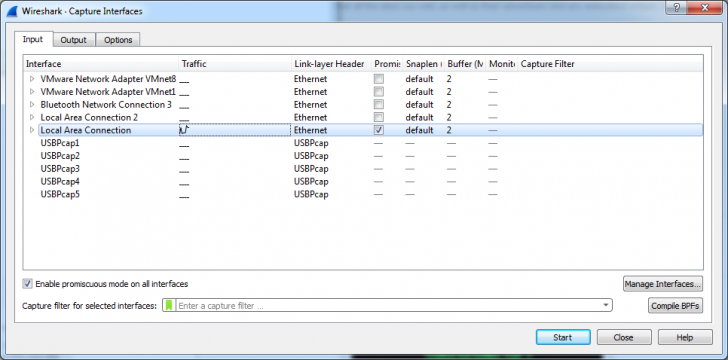Select VMware Network Adapter VMnet1 interface

click(x=108, y=92)
